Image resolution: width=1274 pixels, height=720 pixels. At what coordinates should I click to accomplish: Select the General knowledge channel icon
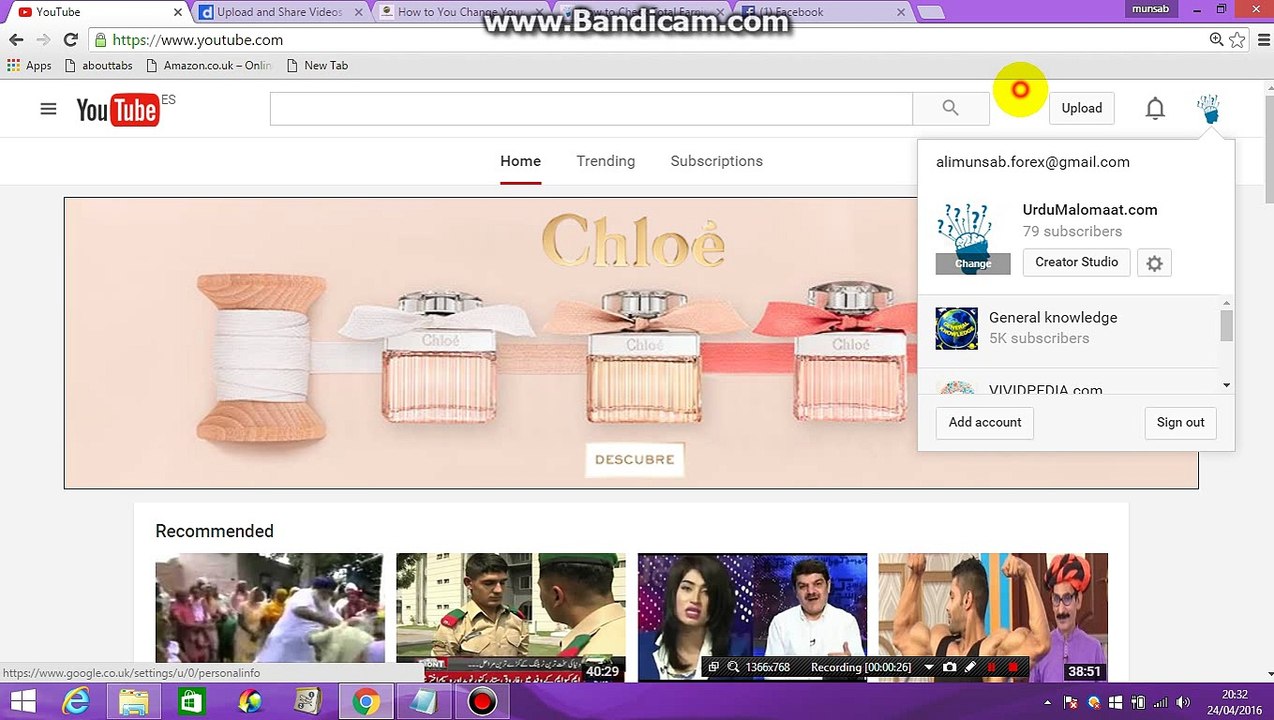(956, 329)
